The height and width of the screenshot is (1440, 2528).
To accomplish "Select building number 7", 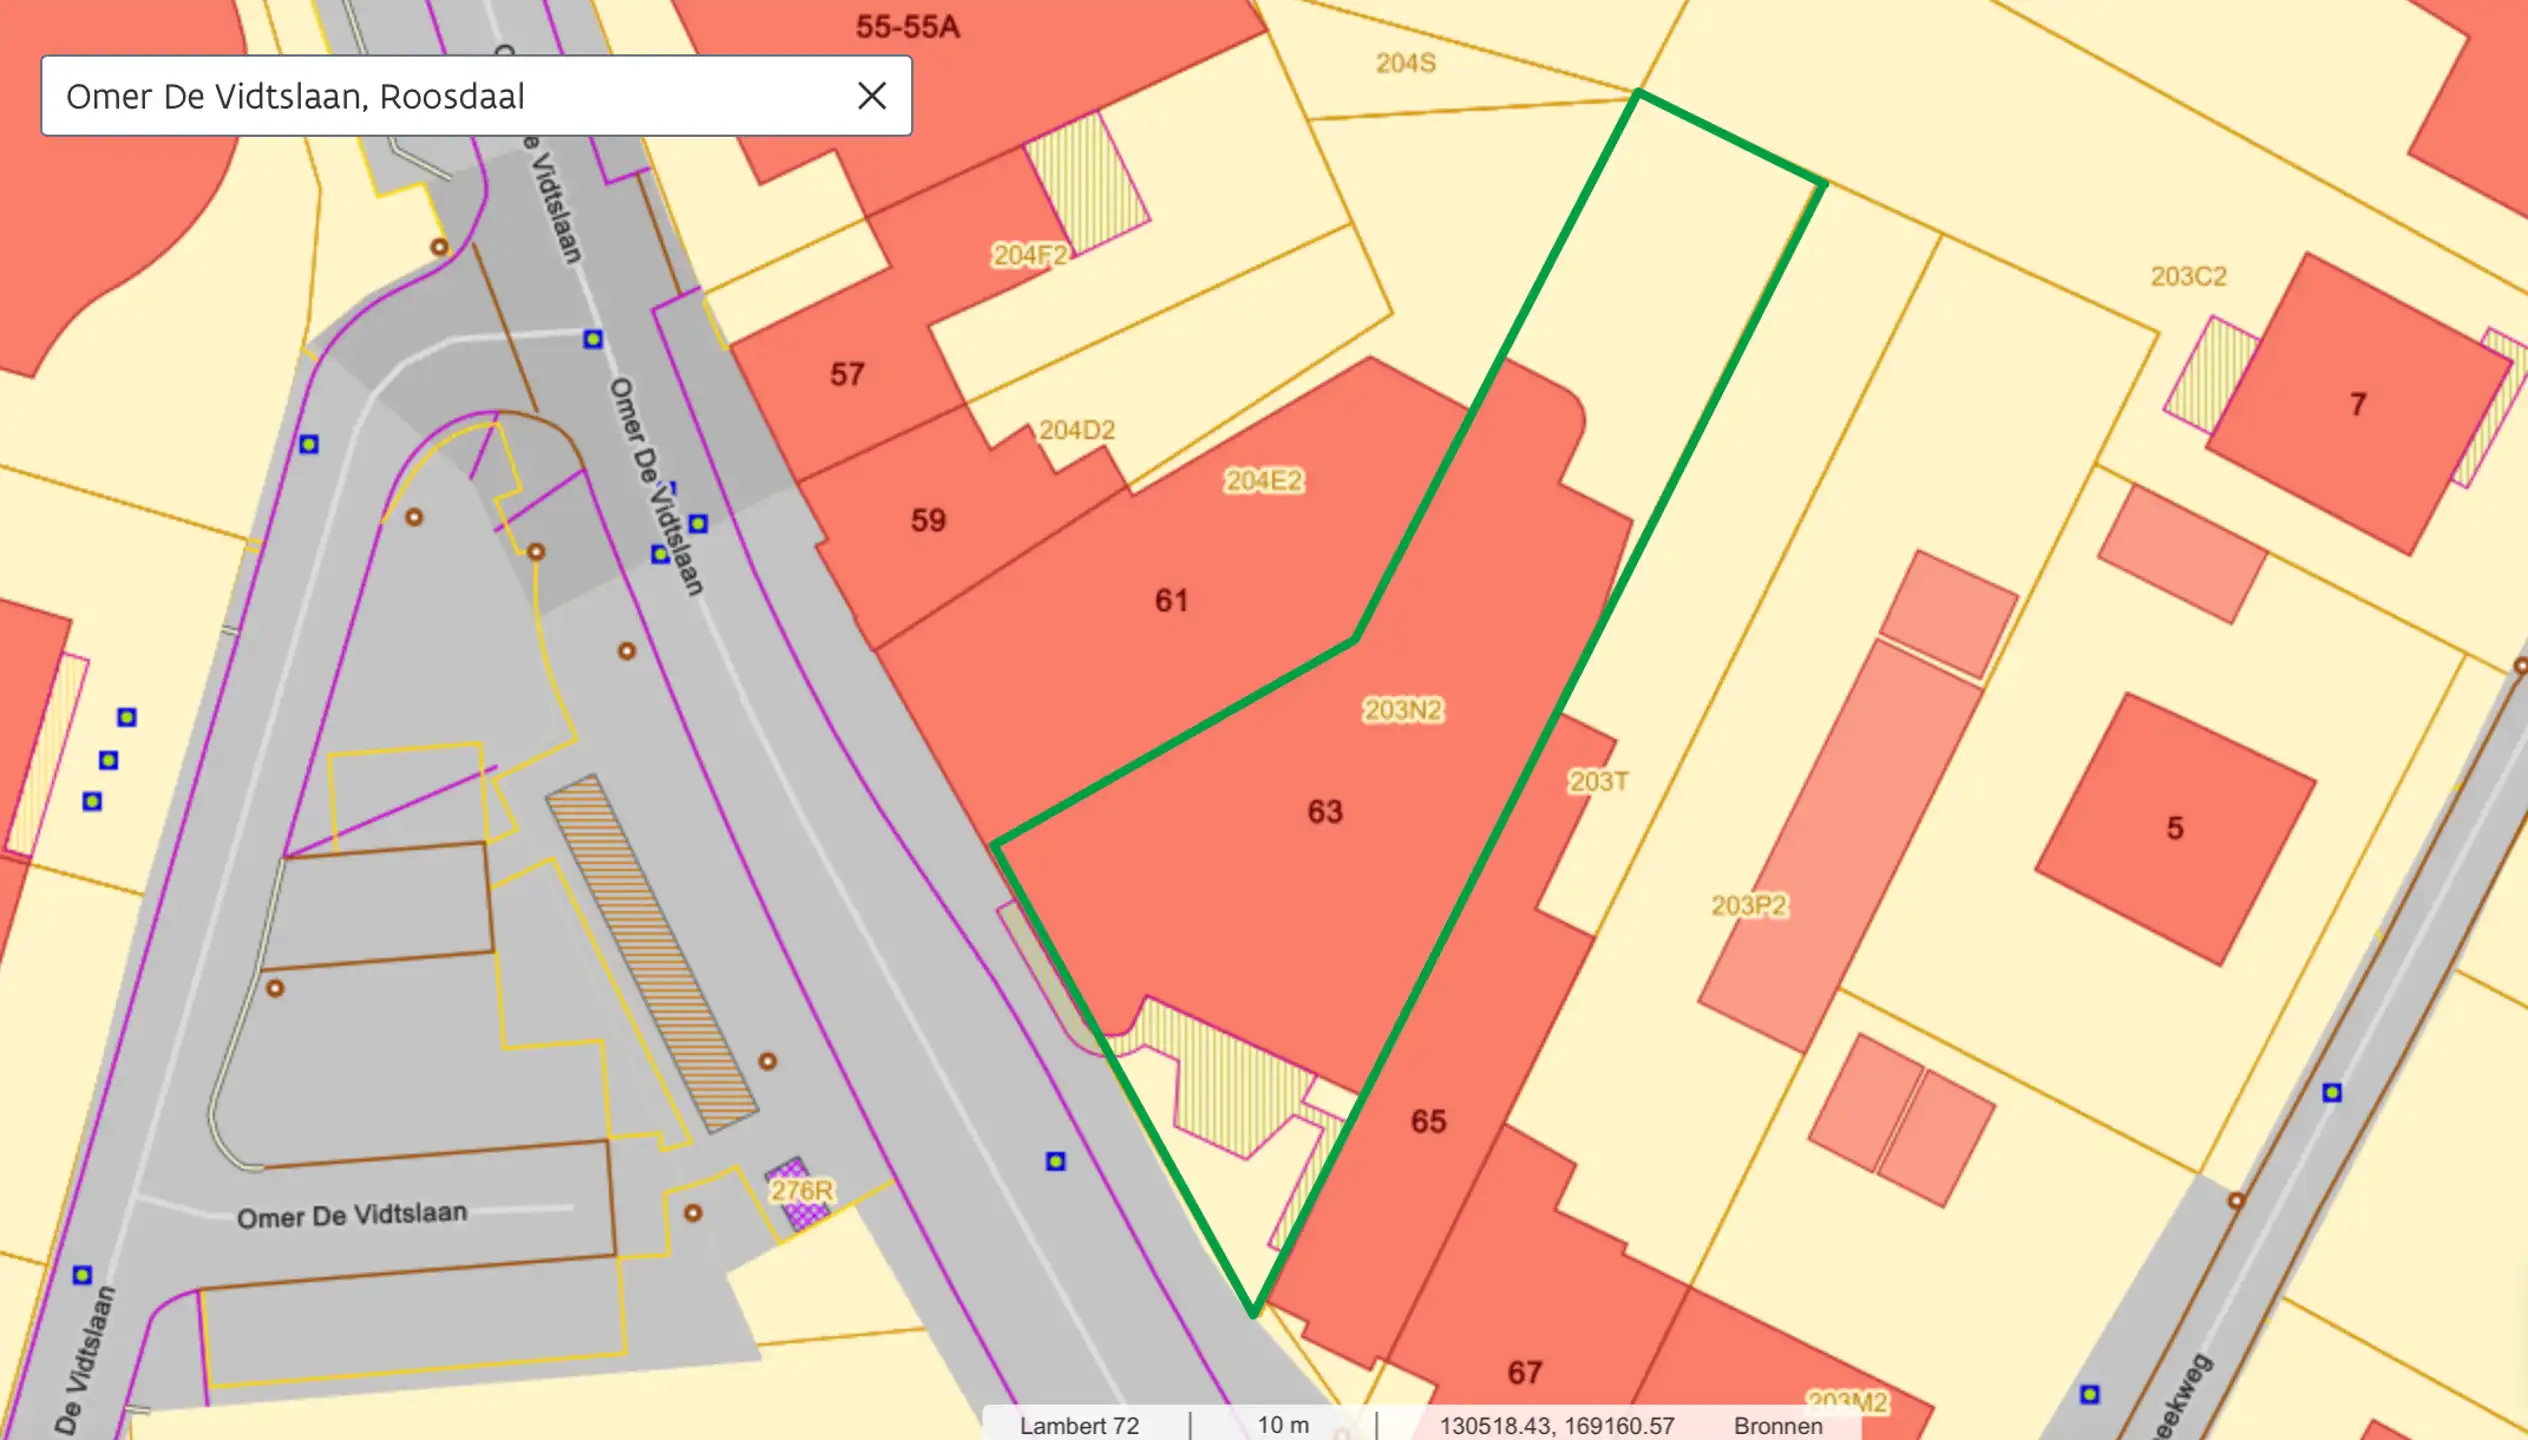I will click(2357, 404).
